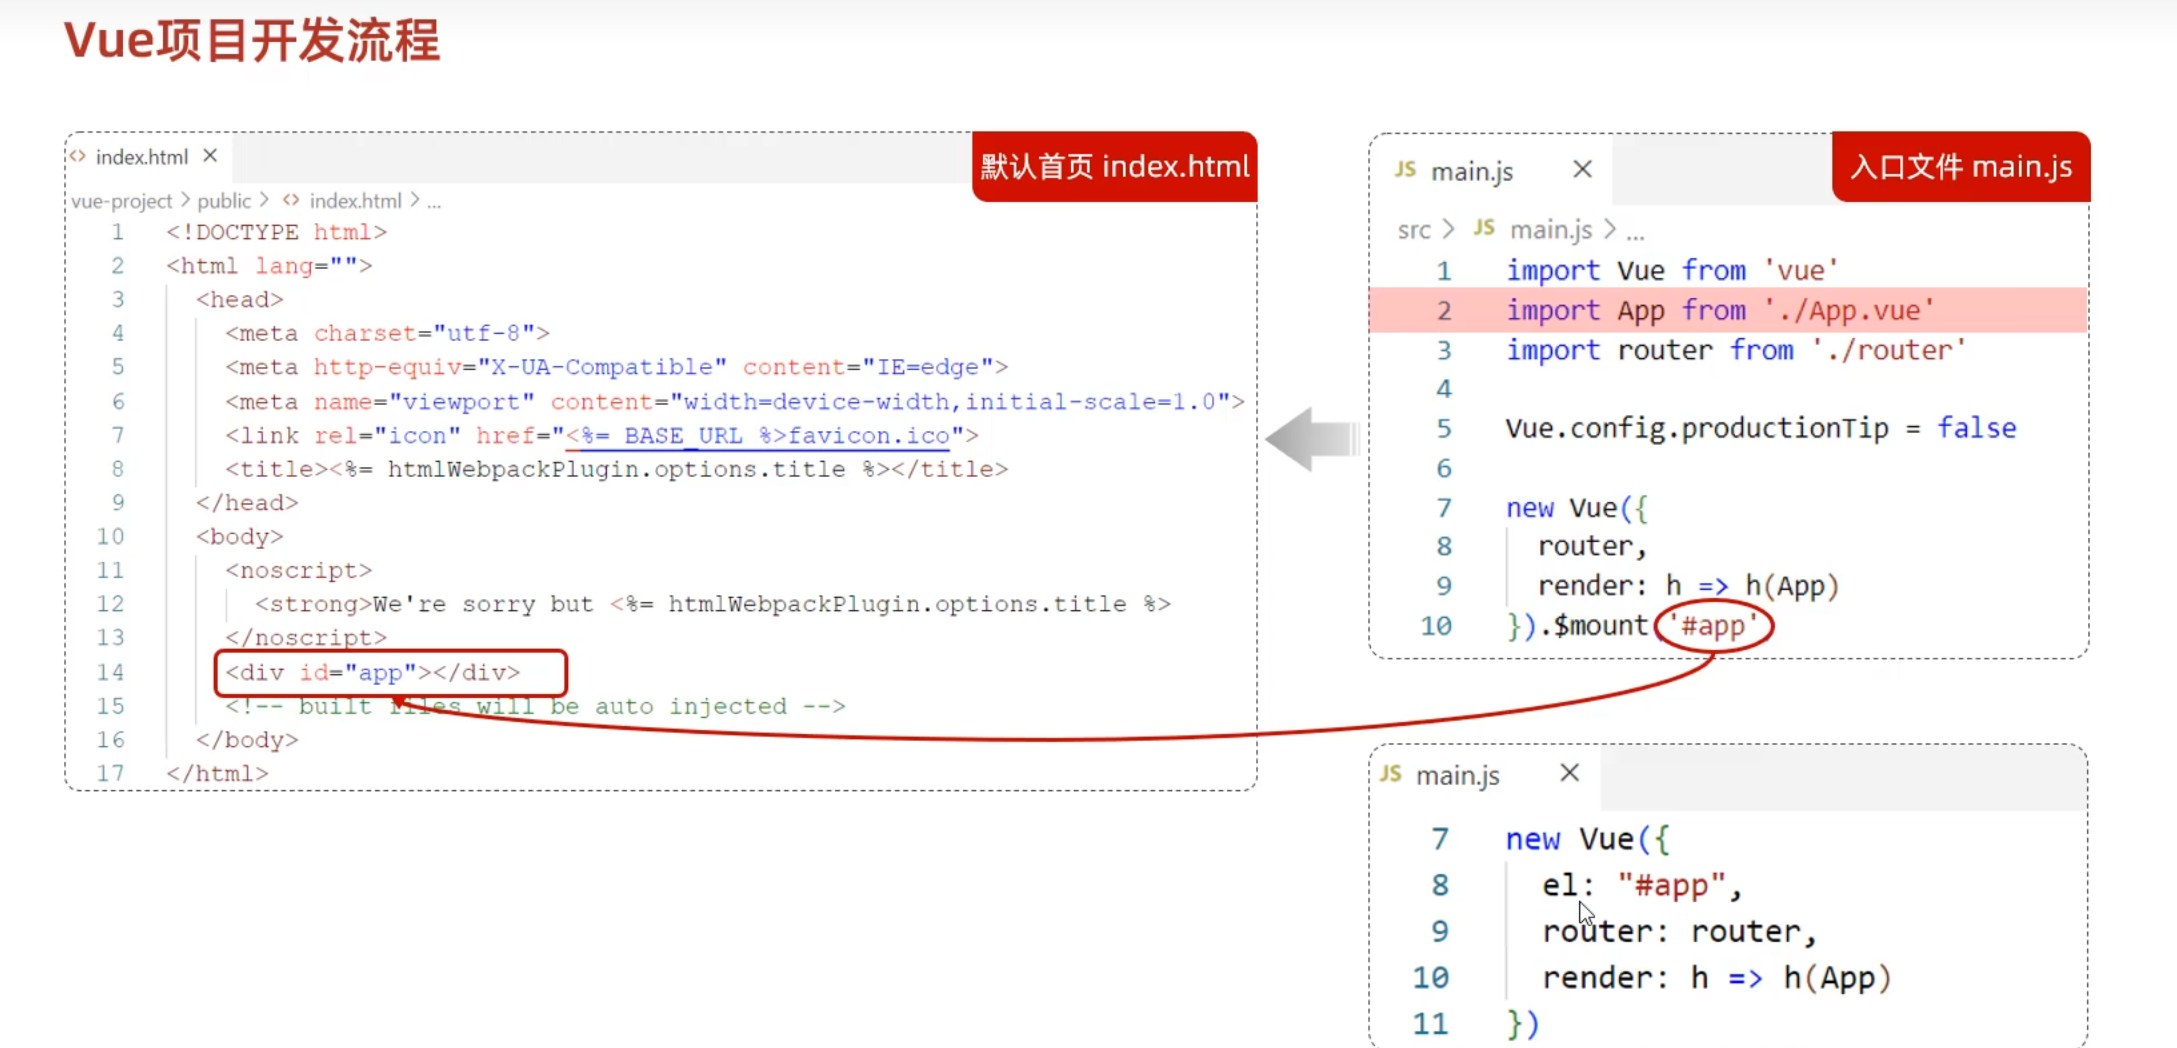This screenshot has width=2177, height=1048.
Task: Select the bottom main.js tab
Action: [1458, 775]
